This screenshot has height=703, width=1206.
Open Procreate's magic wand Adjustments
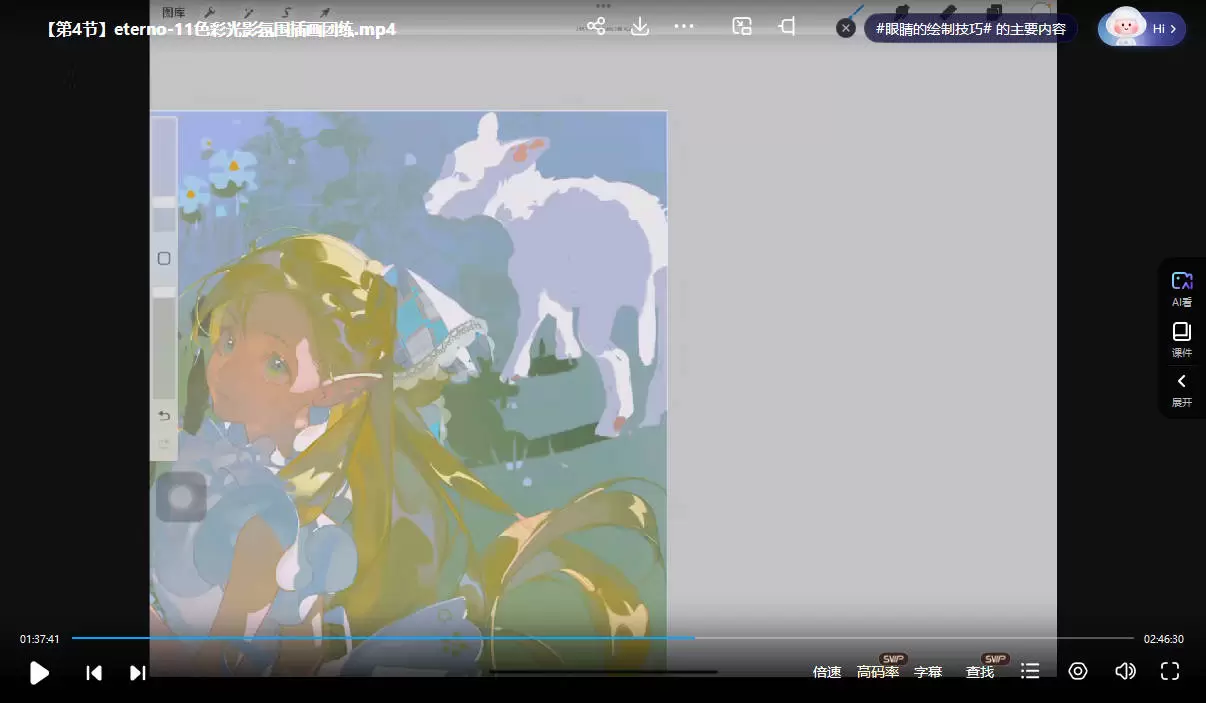click(x=248, y=12)
